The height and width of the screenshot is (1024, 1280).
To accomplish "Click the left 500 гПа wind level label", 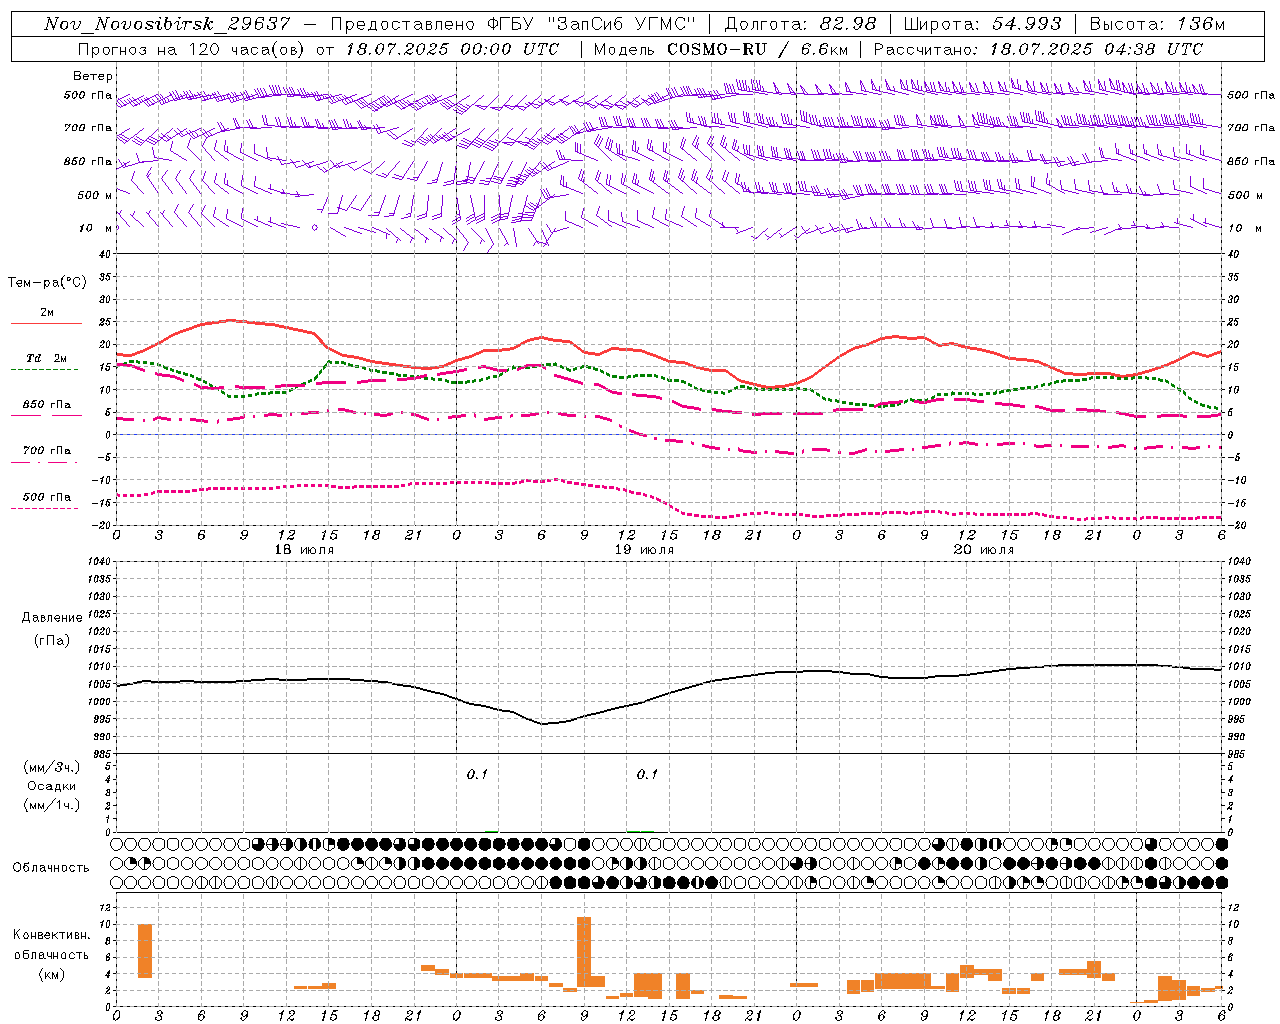I will coord(88,96).
